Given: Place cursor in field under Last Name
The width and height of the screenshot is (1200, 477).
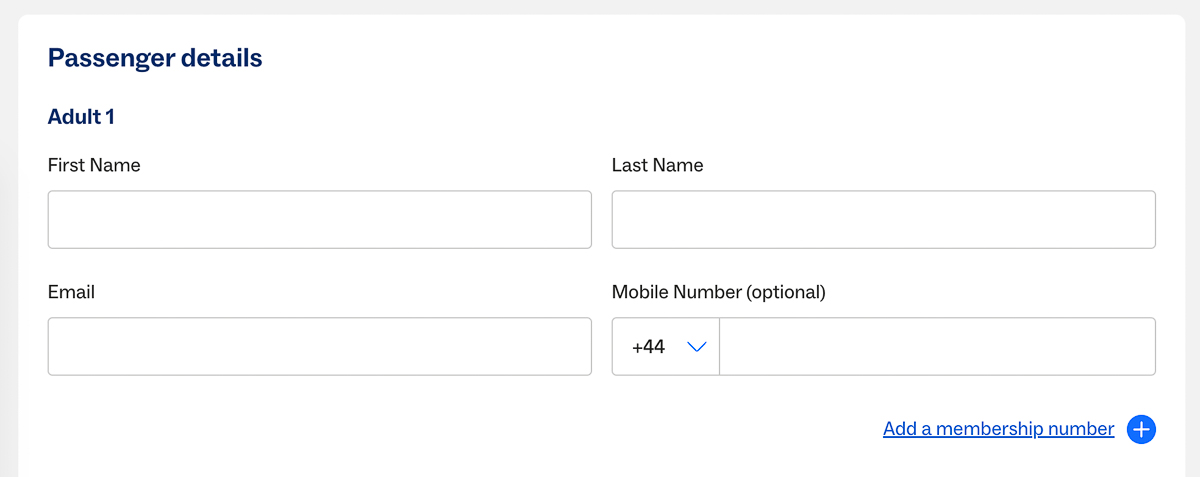Looking at the screenshot, I should click(x=884, y=220).
